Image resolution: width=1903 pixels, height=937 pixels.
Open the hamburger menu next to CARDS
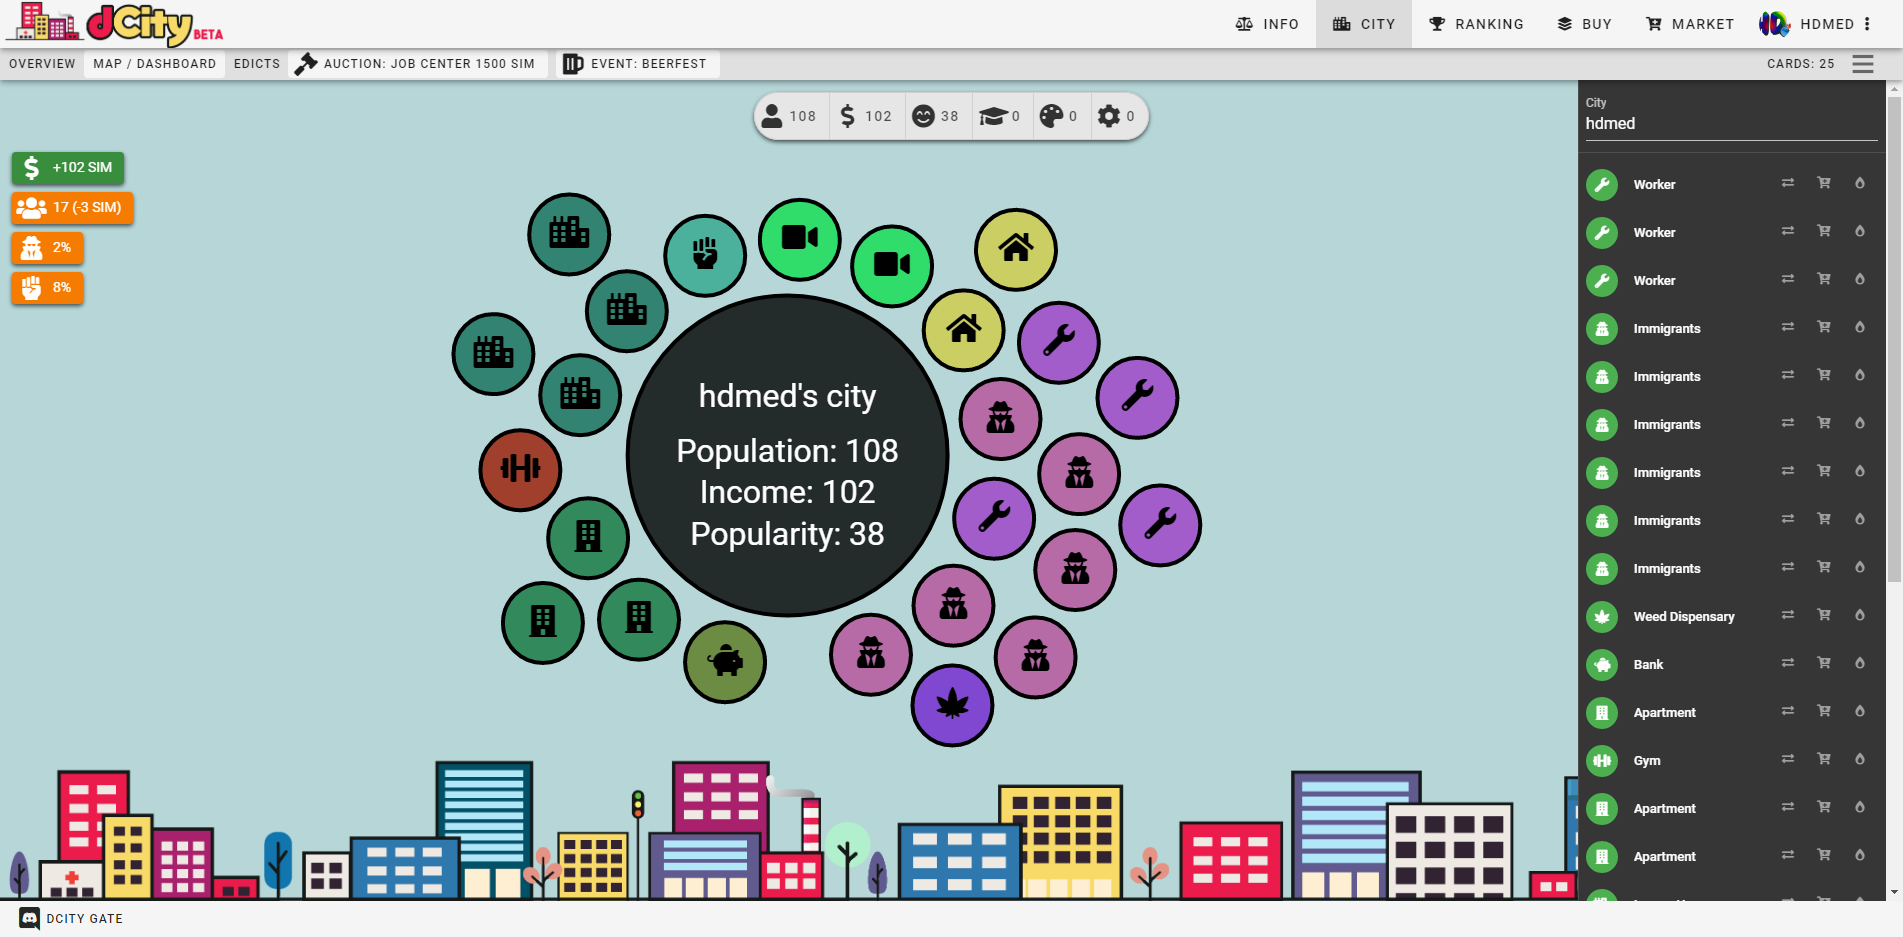click(x=1862, y=64)
